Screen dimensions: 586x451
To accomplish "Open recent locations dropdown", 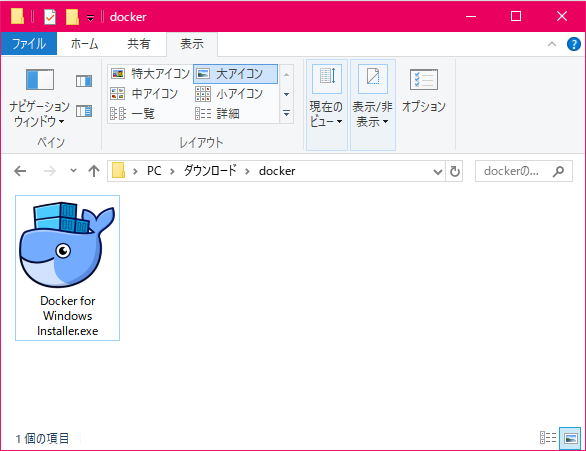I will click(x=73, y=171).
